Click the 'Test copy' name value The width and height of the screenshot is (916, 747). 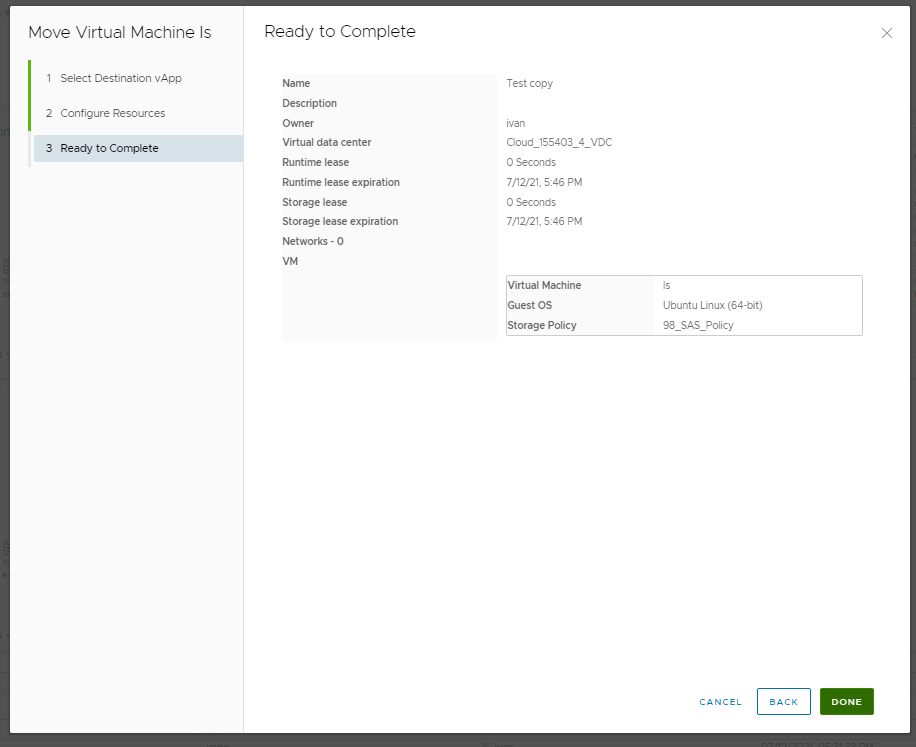click(x=529, y=84)
